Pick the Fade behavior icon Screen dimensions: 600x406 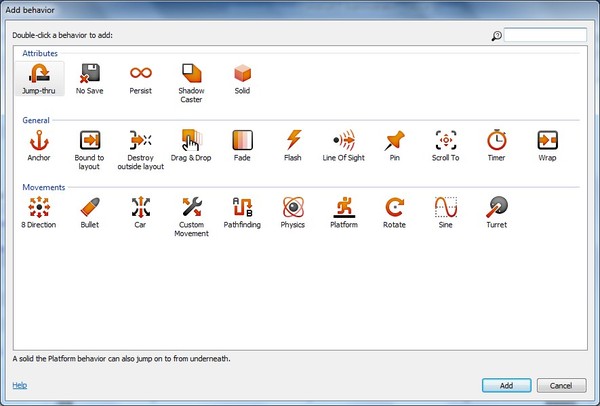click(242, 141)
